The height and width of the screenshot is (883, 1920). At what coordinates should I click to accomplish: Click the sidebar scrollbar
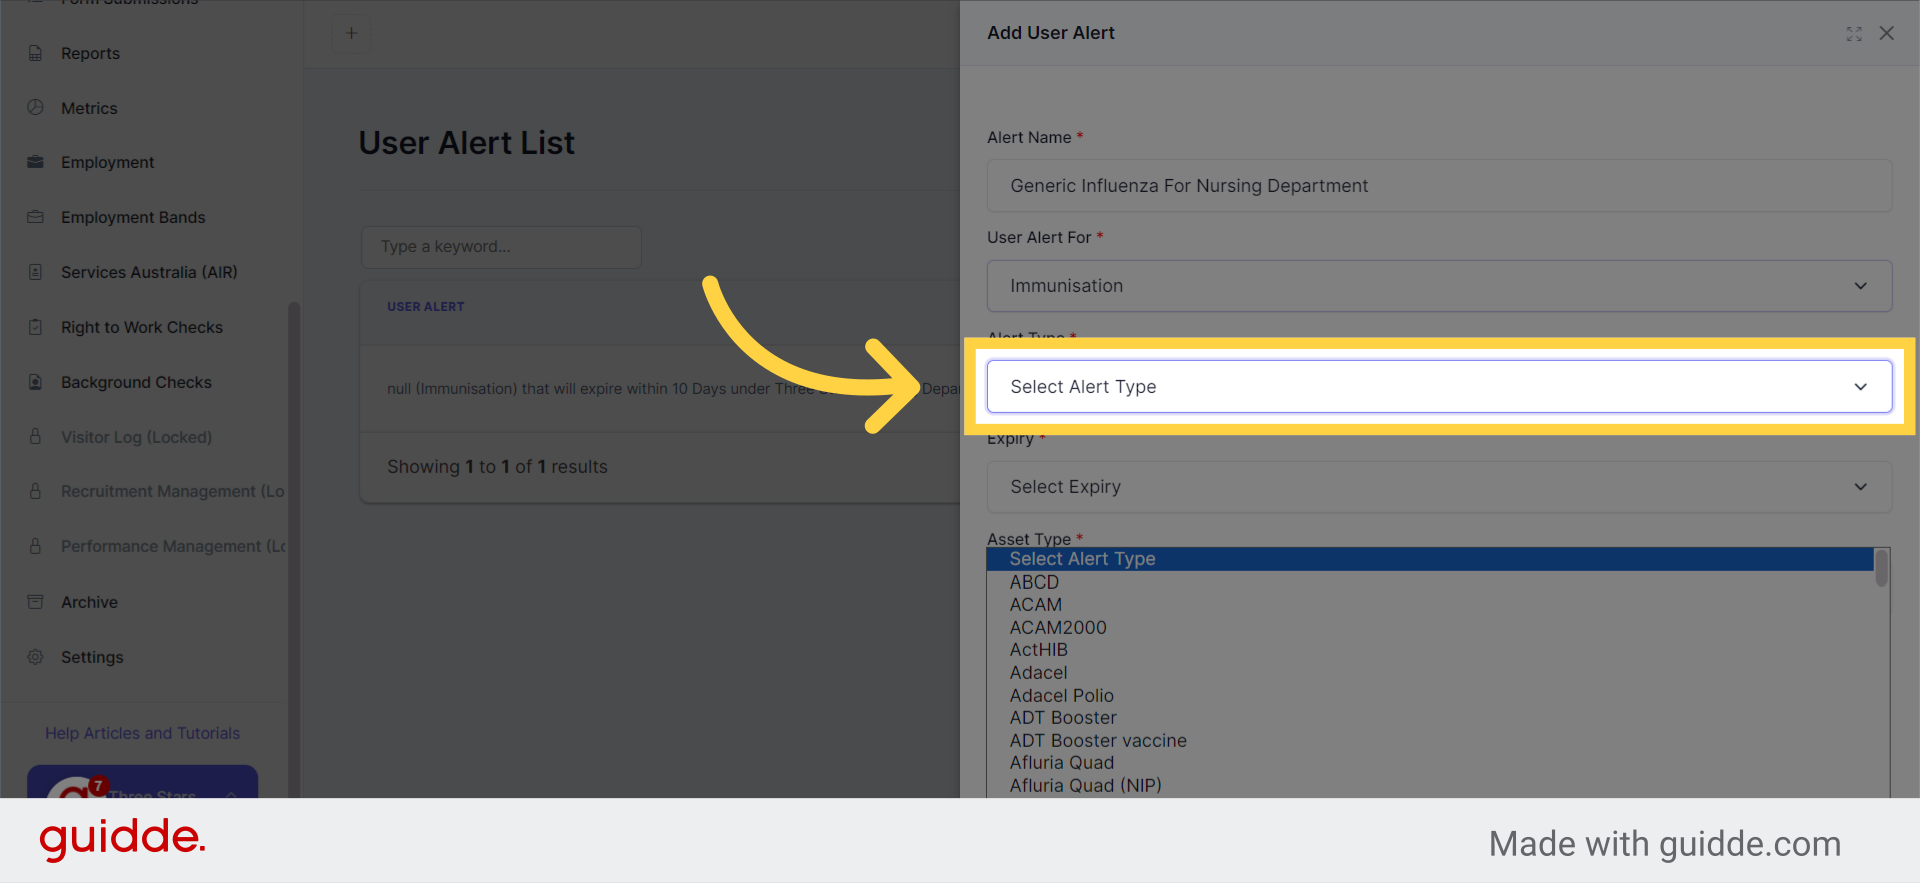pos(294,550)
